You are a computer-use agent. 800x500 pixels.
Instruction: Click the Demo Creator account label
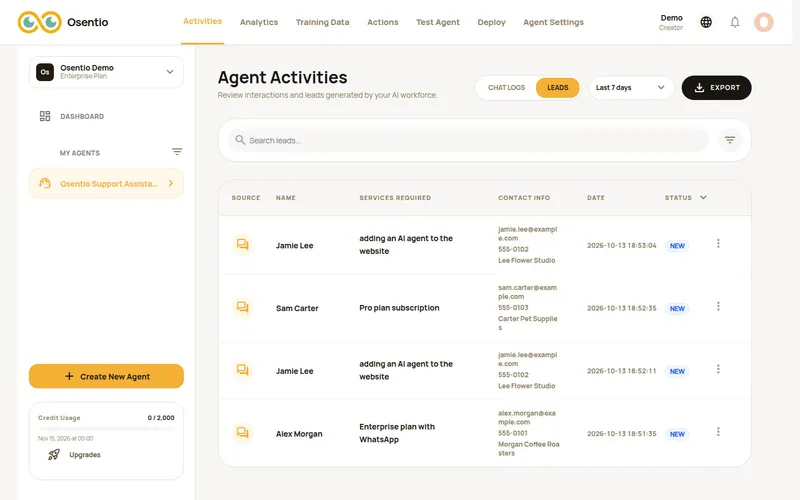tap(671, 22)
